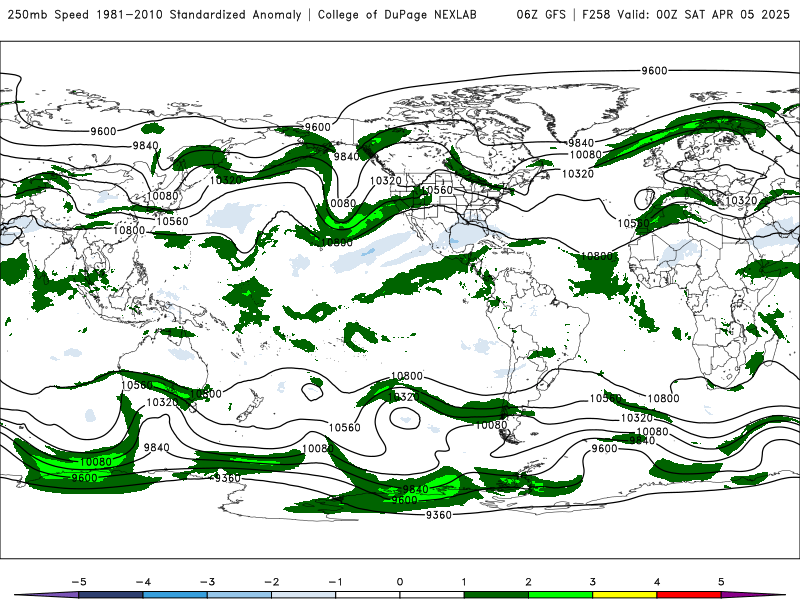Screen dimensions: 800x600
Task: Click the colorbar label "-3"
Action: (x=207, y=582)
